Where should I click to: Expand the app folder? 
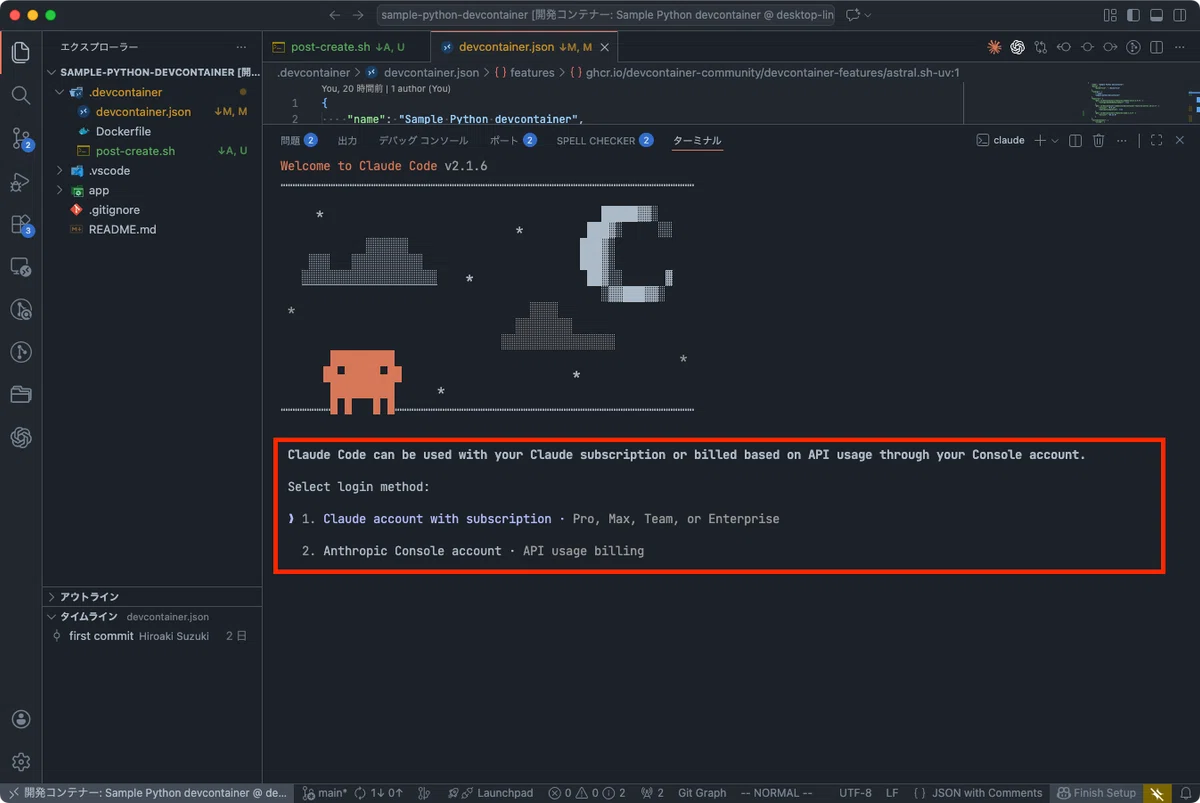point(152,190)
